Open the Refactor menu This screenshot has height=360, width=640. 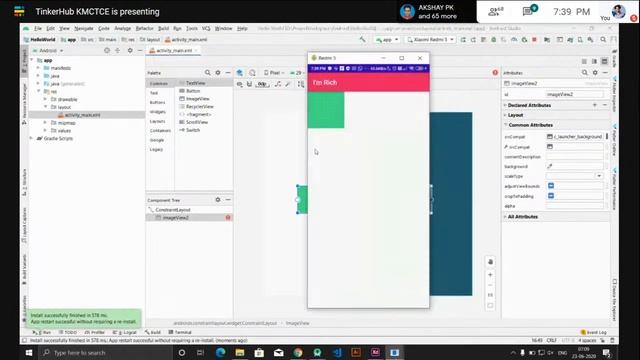(x=144, y=29)
